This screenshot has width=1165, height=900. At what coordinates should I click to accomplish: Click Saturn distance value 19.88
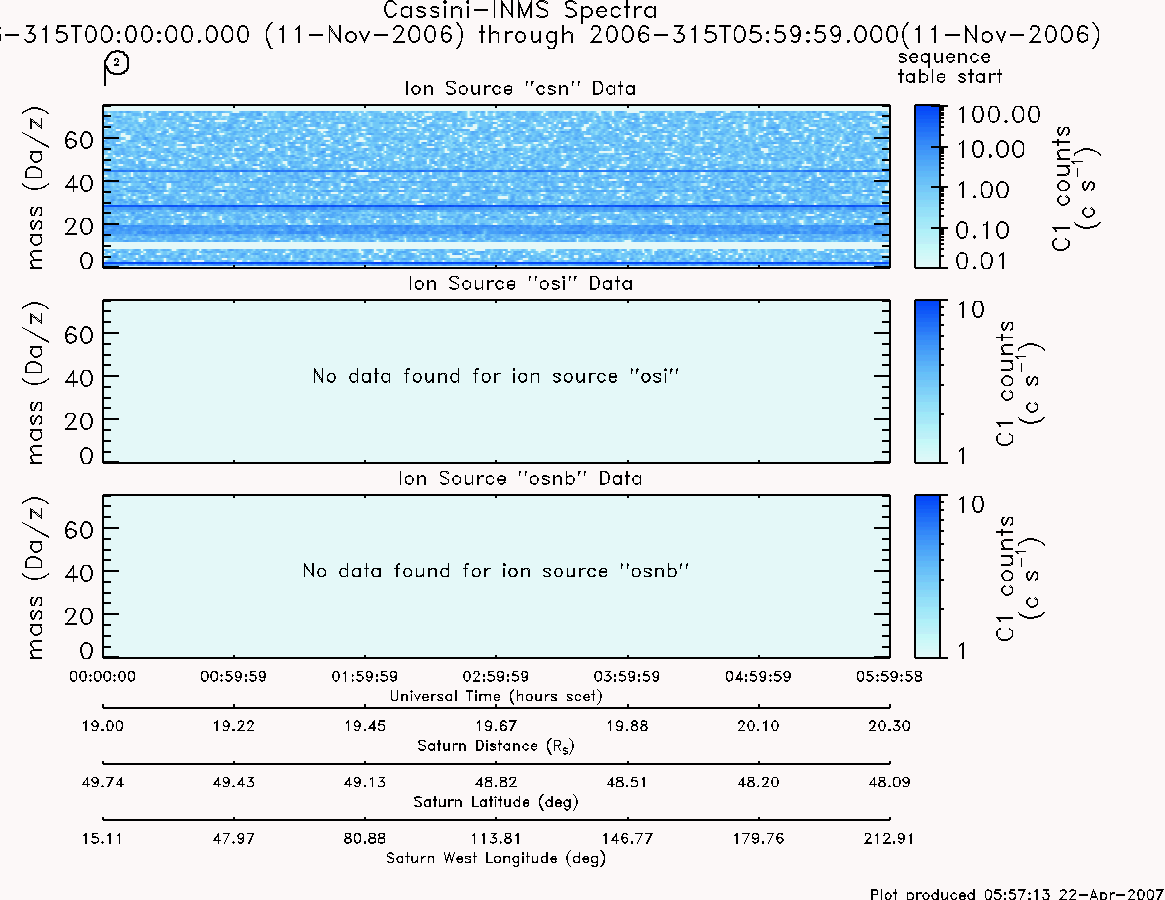pyautogui.click(x=627, y=726)
